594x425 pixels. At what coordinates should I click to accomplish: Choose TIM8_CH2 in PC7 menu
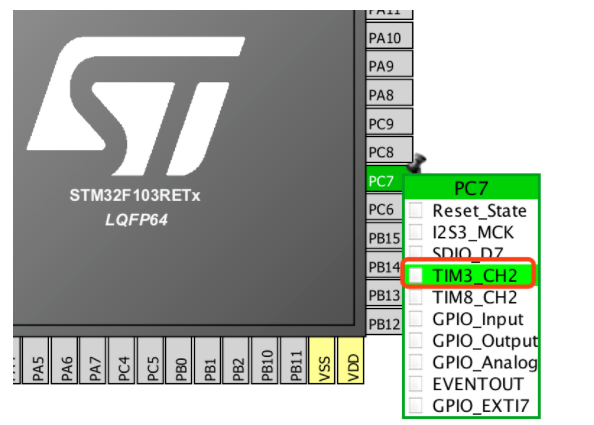coord(471,297)
